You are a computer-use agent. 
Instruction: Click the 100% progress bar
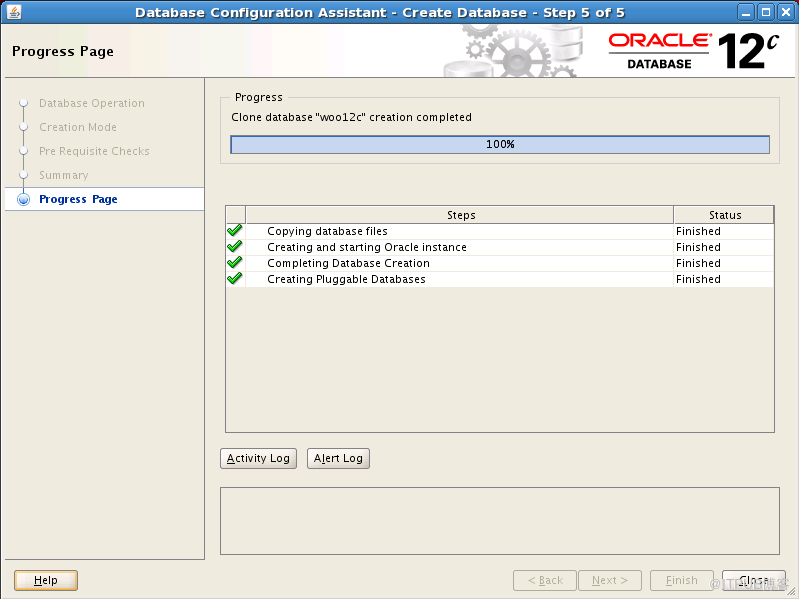500,144
